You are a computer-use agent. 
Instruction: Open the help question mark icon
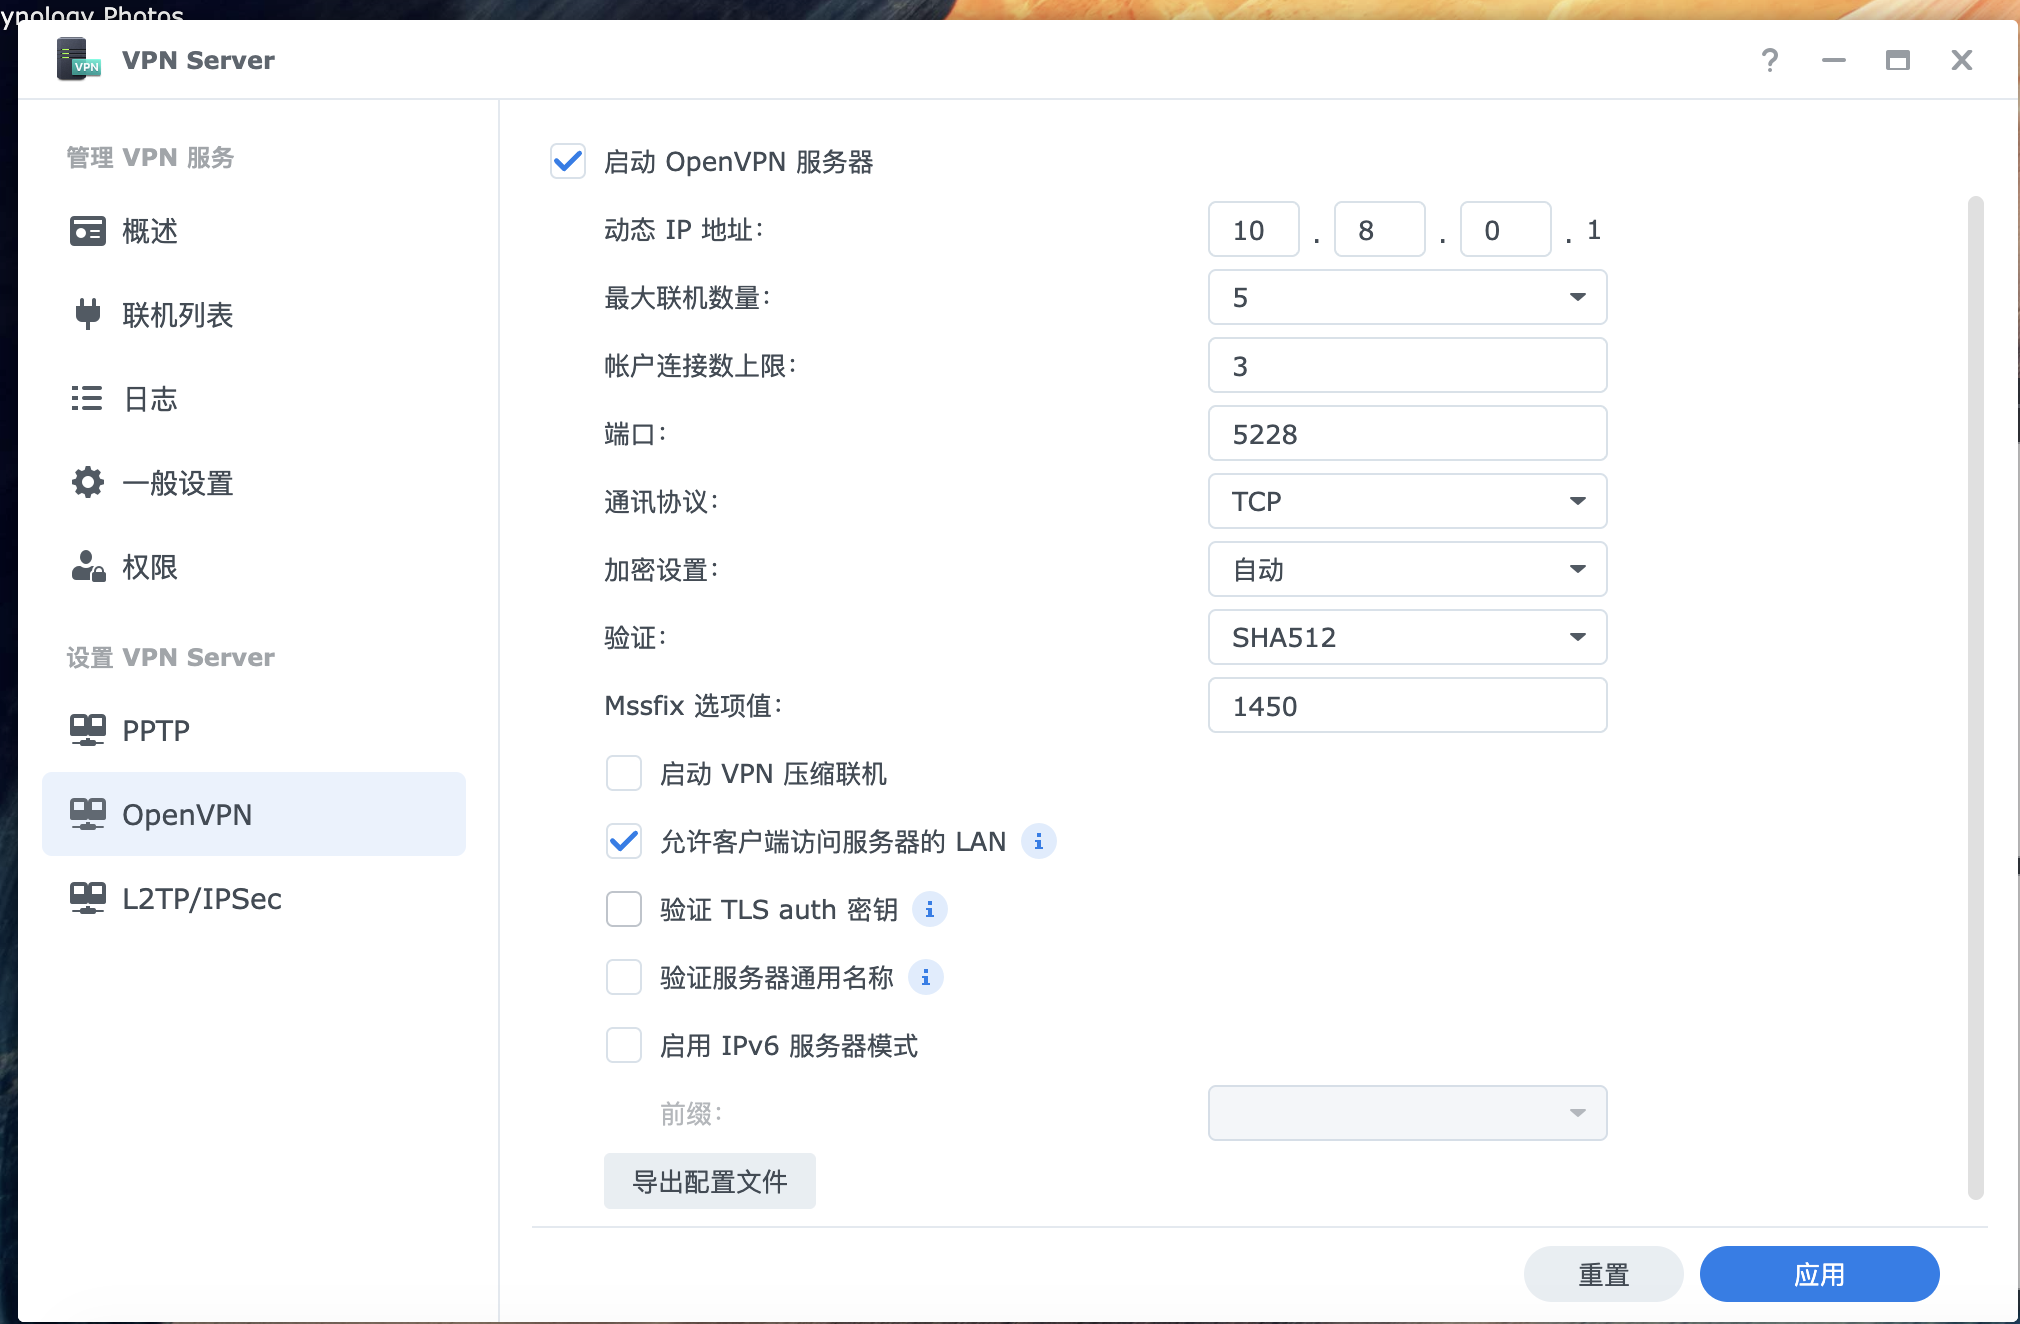point(1769,60)
